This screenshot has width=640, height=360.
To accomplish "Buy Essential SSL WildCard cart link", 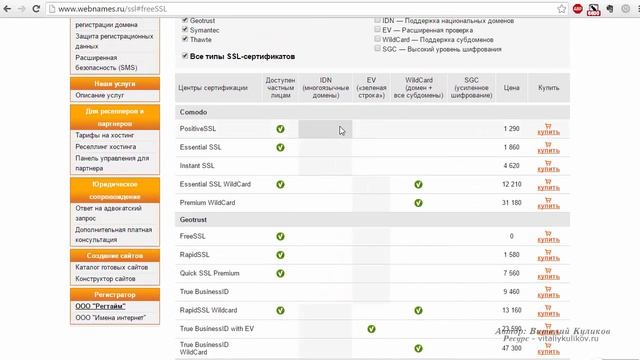I will point(548,184).
